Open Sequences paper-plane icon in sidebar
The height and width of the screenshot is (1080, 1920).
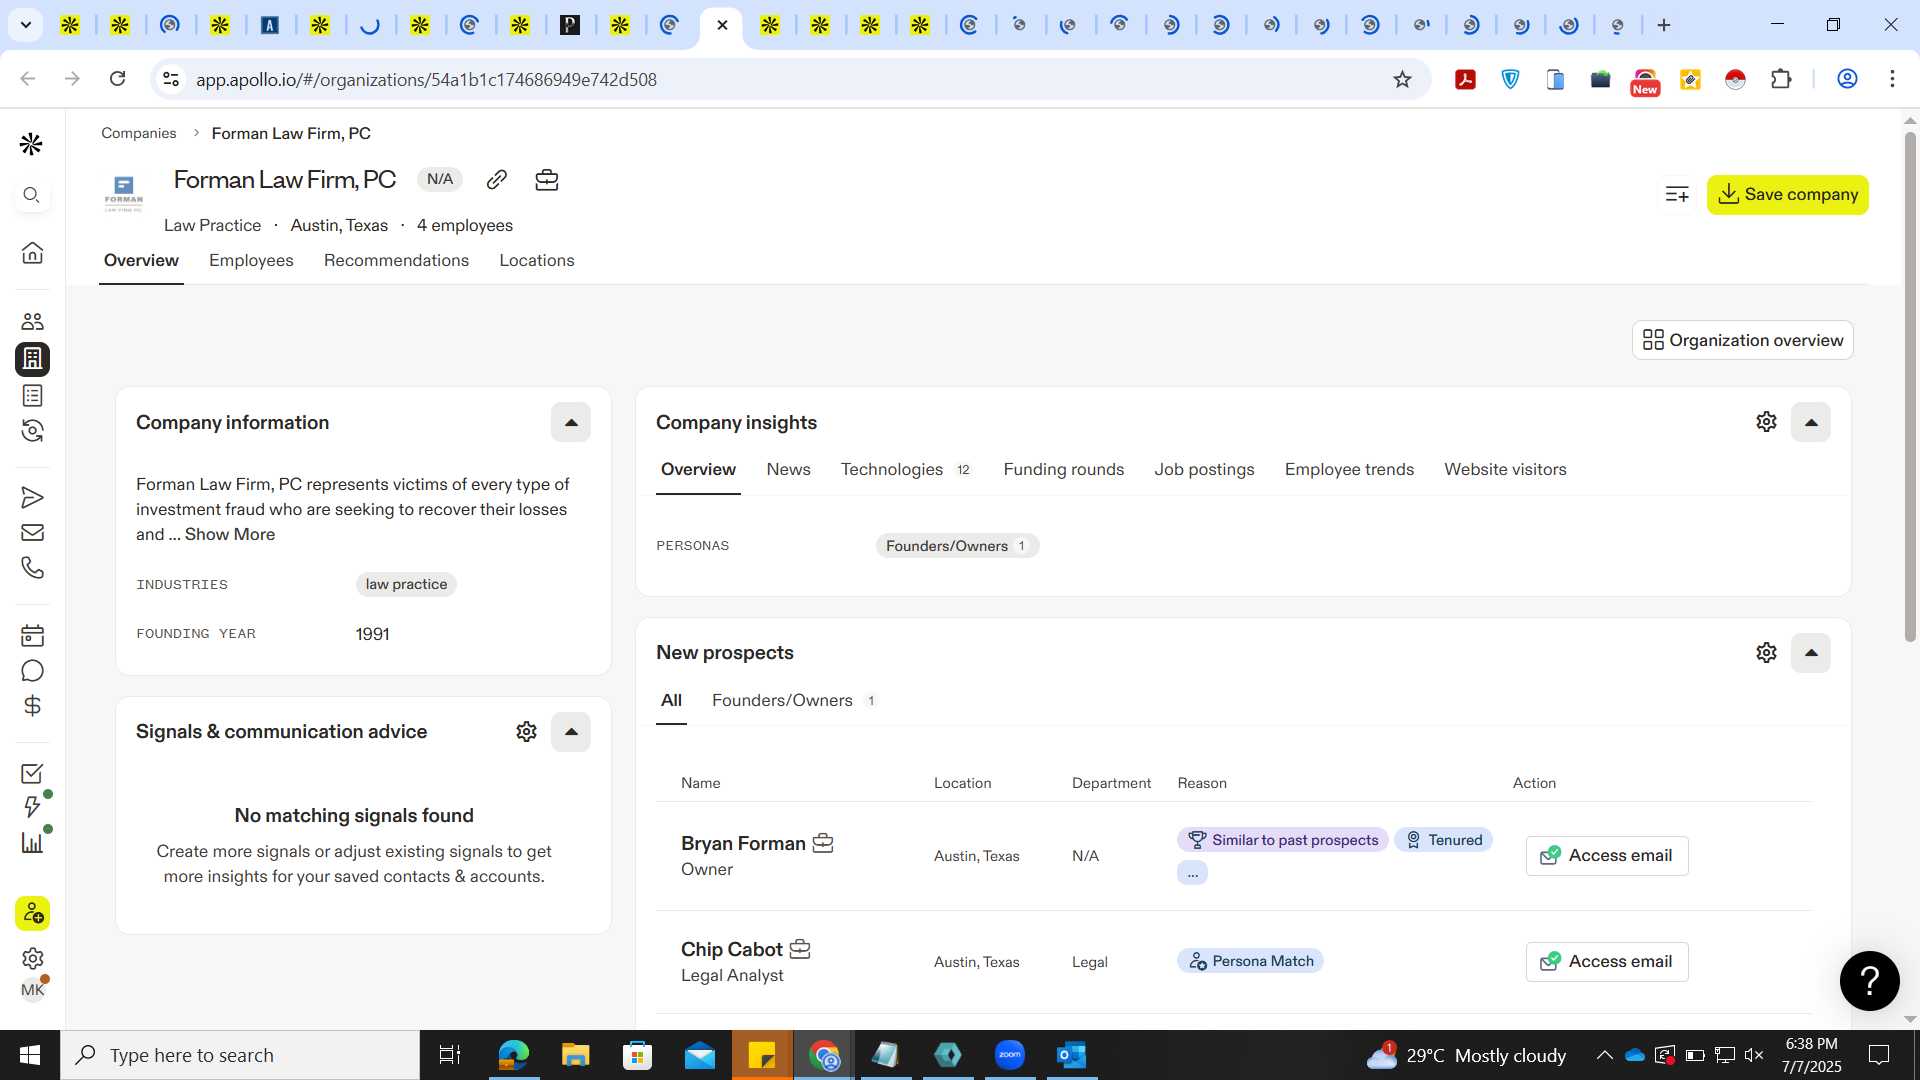click(x=32, y=497)
